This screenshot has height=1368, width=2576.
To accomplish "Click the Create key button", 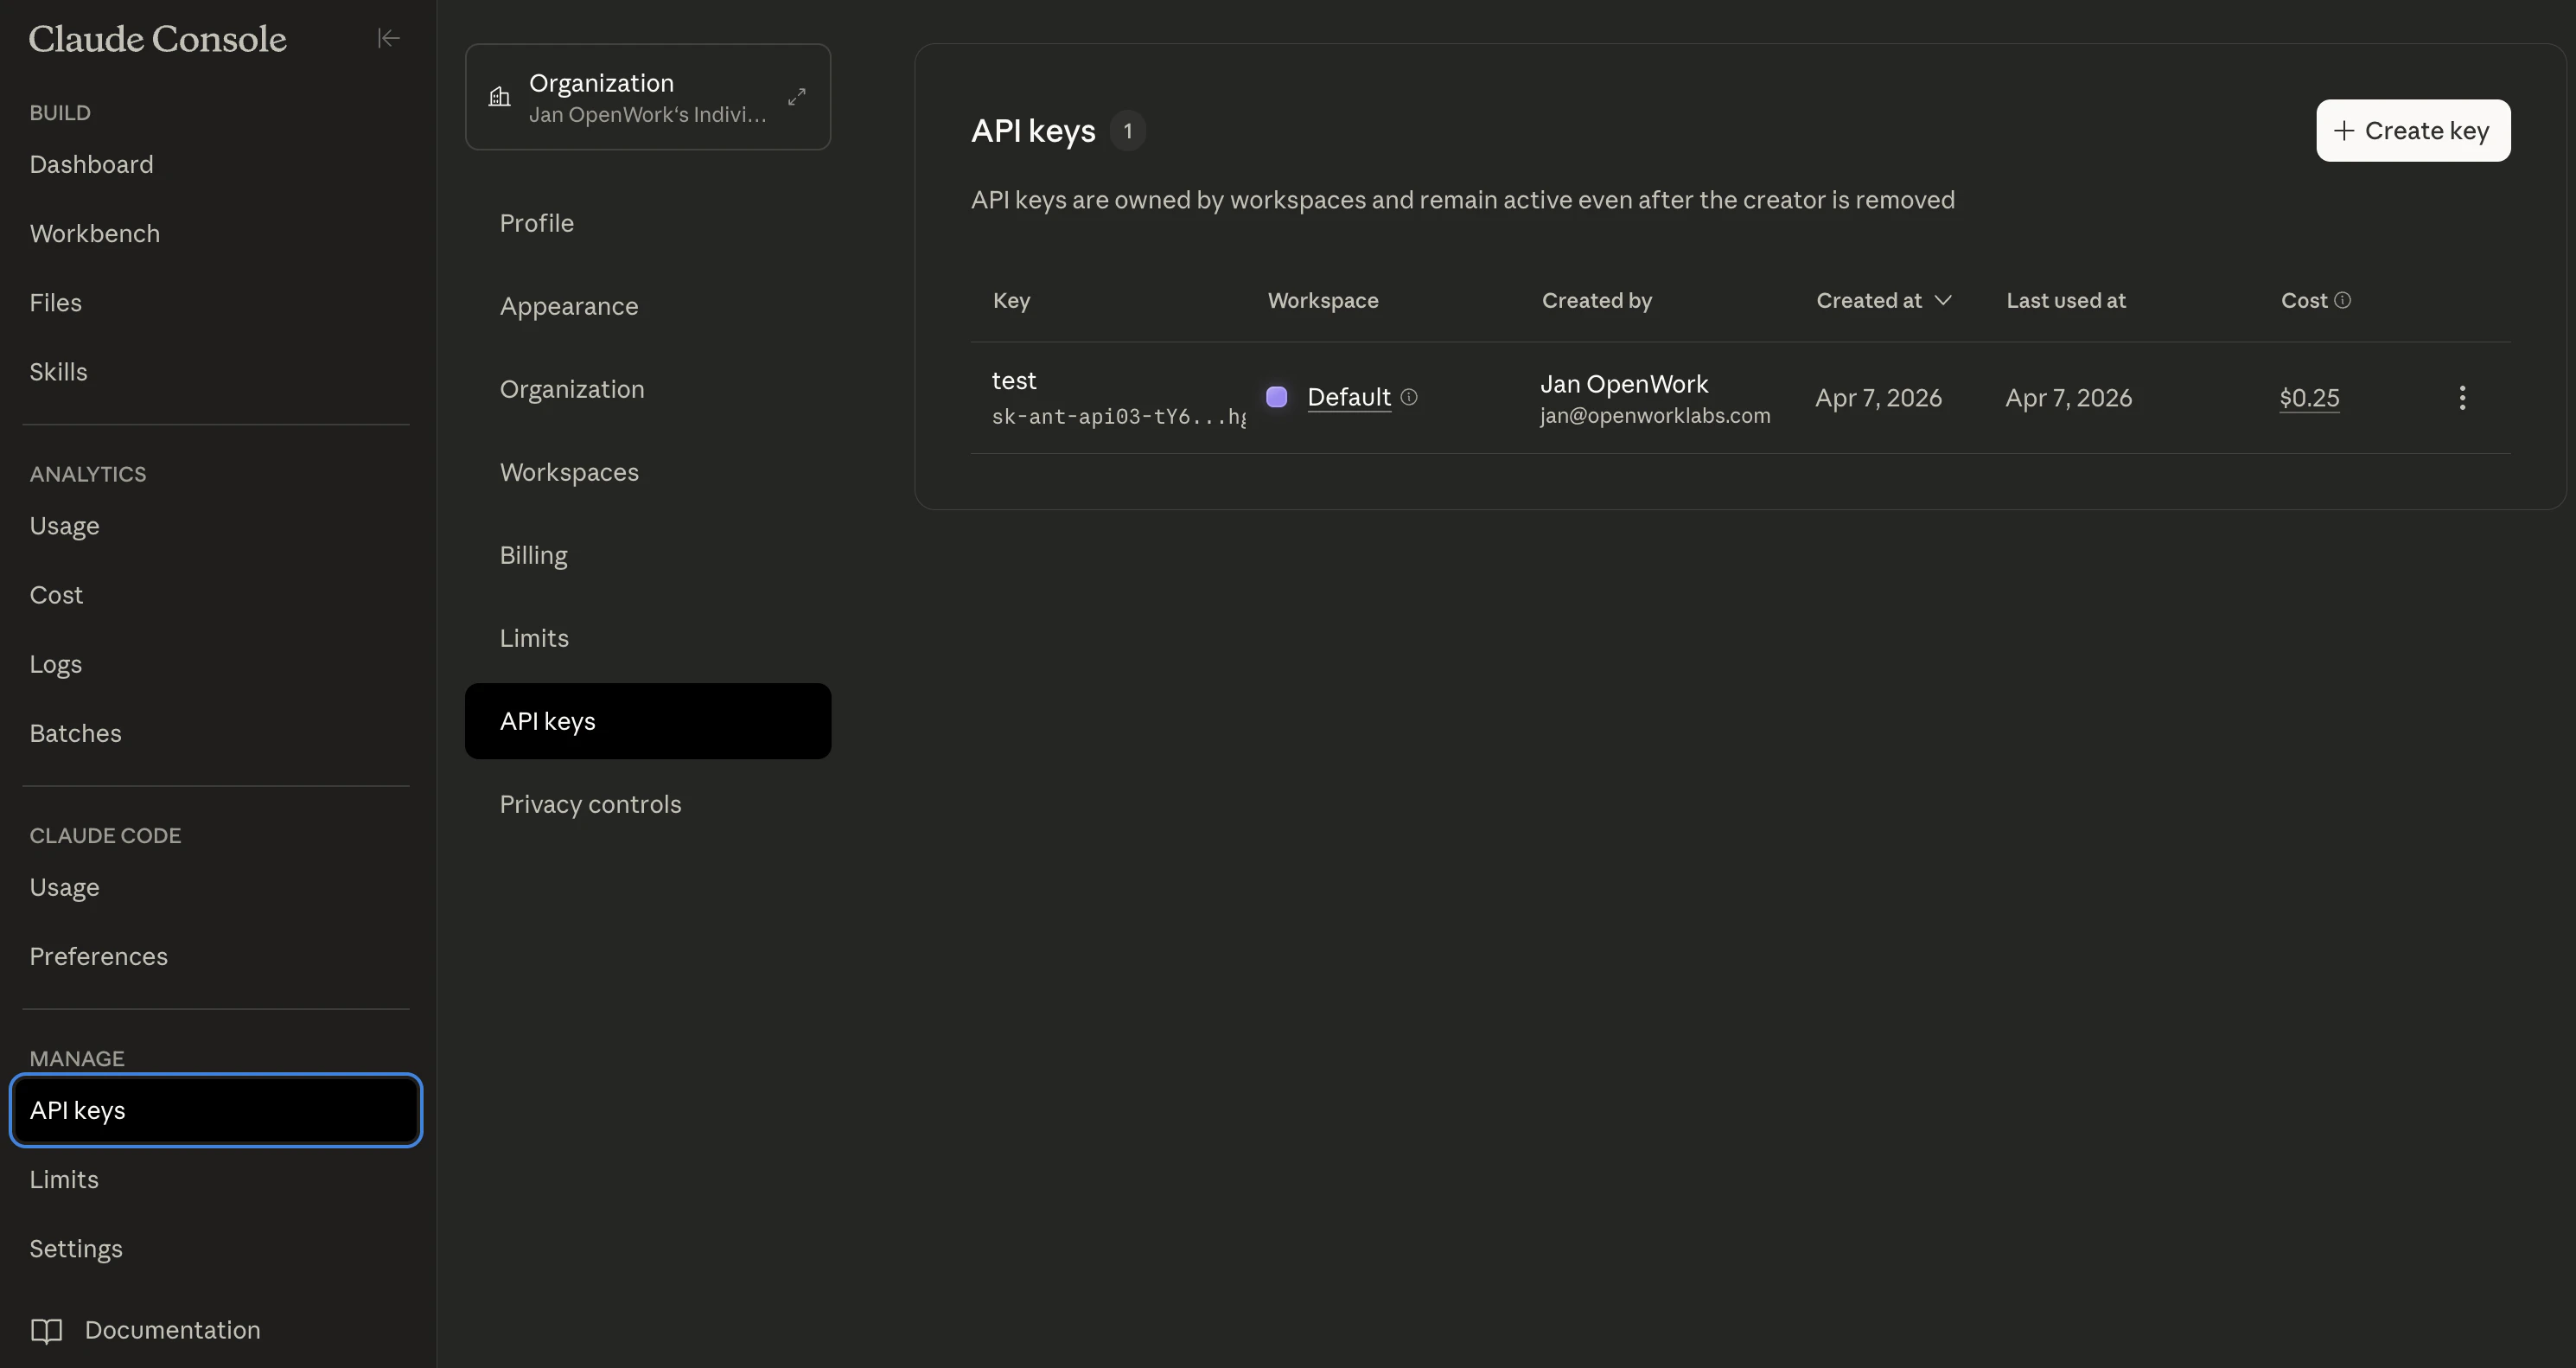I will (2413, 130).
